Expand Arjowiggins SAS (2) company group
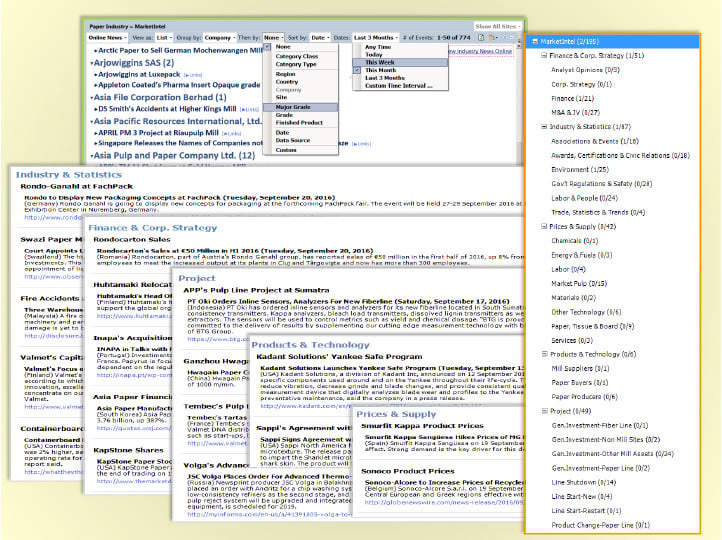Image resolution: width=722 pixels, height=540 pixels. point(134,63)
